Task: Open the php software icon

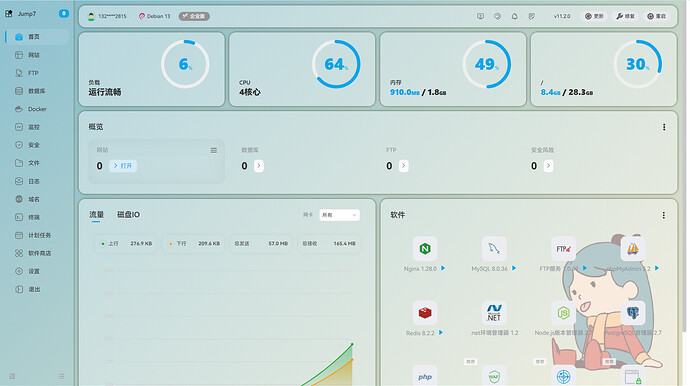Action: point(425,376)
